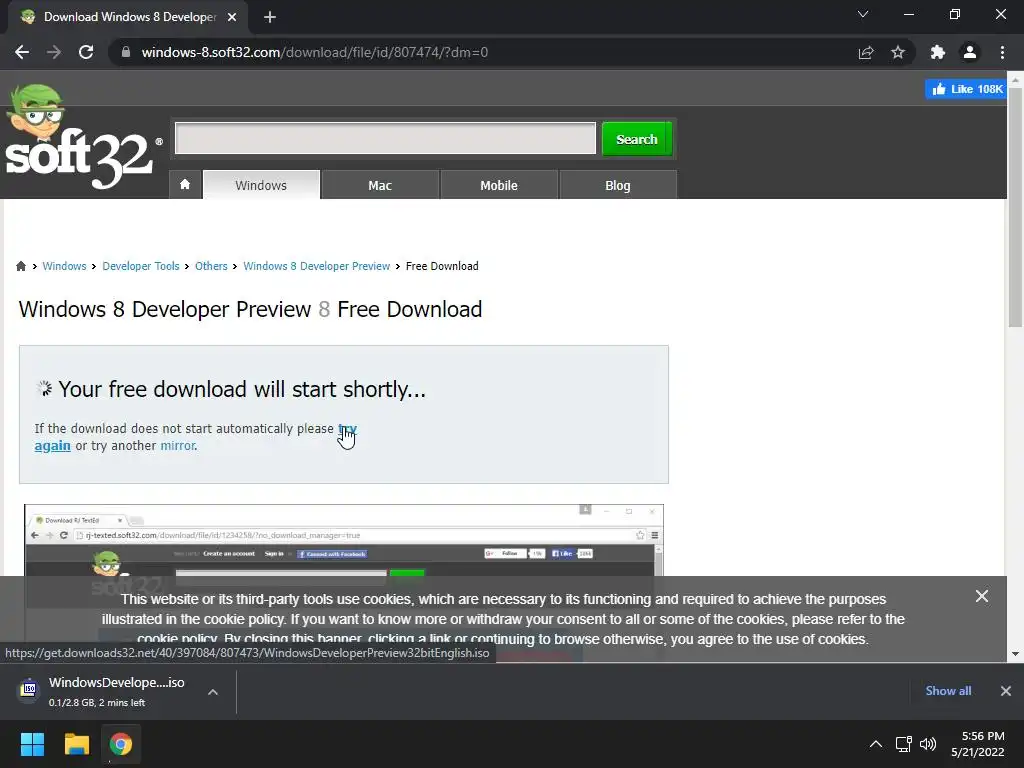Open Windows 8 Developer Preview breadcrumb
1024x768 pixels.
click(317, 266)
